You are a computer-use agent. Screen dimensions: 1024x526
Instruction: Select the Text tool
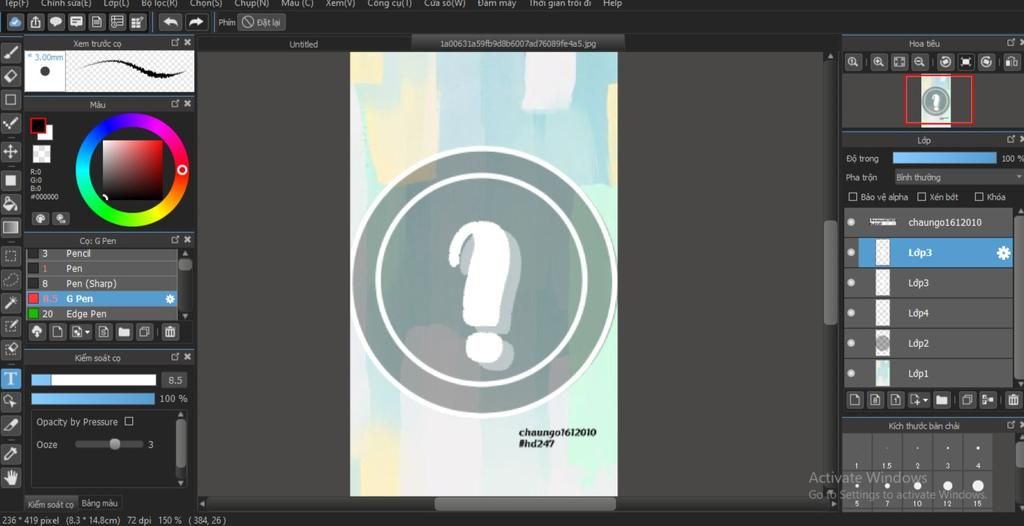pos(11,378)
